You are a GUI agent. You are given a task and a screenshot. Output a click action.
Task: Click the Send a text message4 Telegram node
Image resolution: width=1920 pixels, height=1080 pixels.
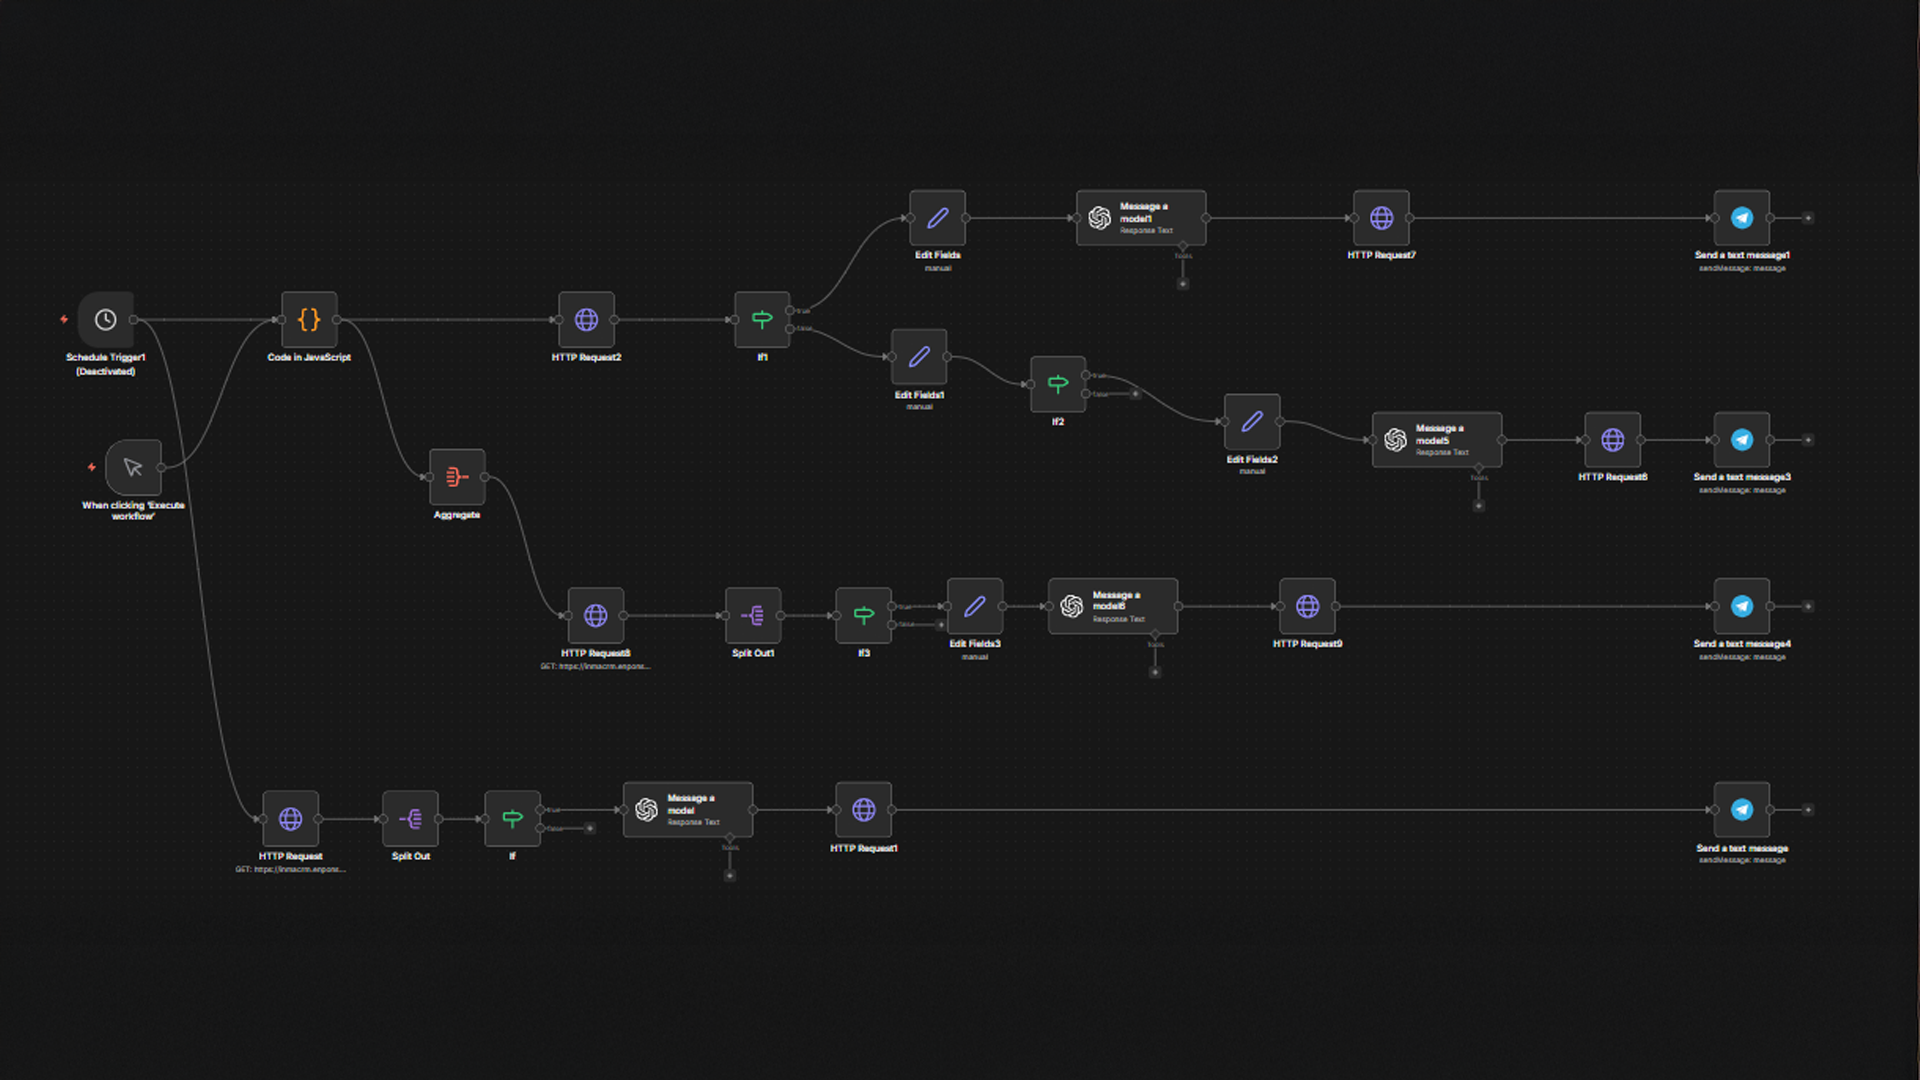1741,607
